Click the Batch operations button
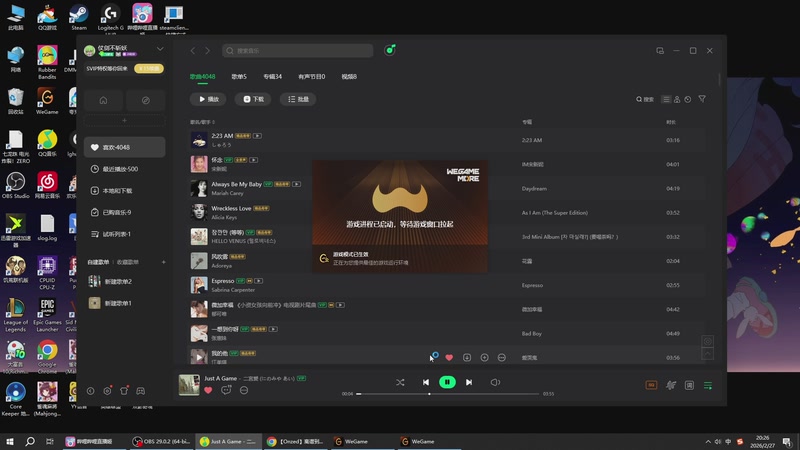The height and width of the screenshot is (450, 800). pyautogui.click(x=298, y=99)
